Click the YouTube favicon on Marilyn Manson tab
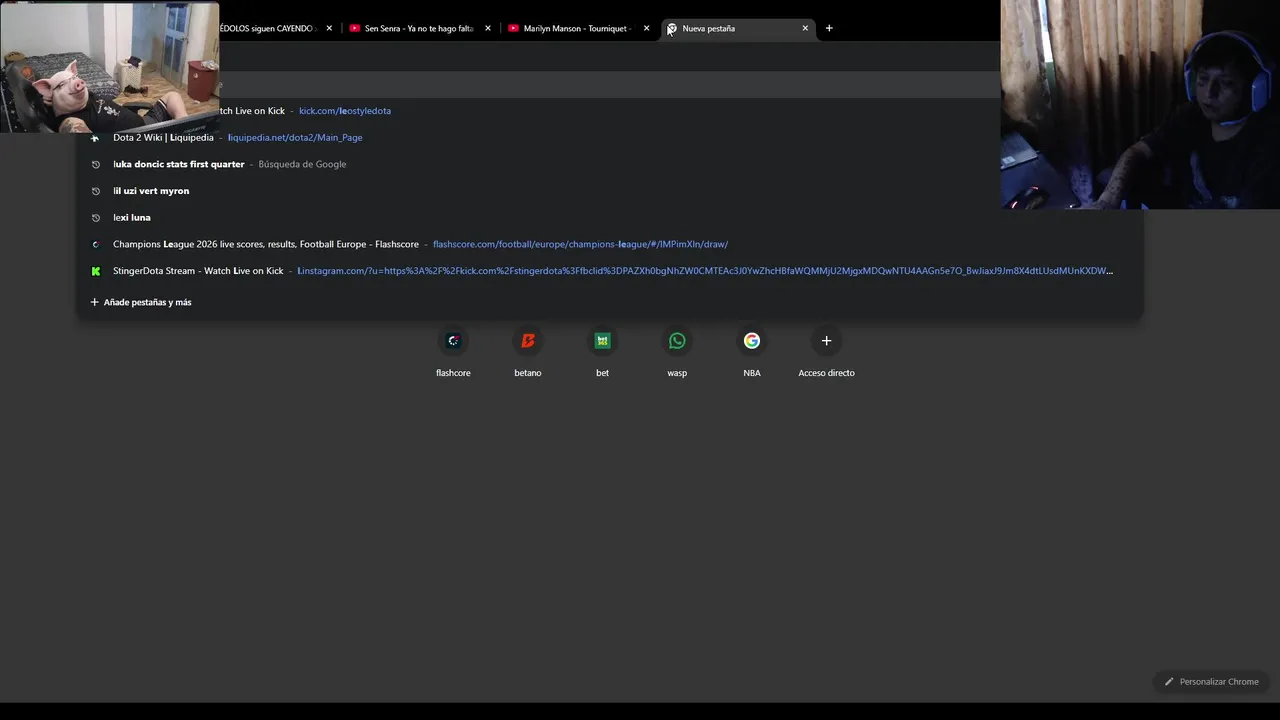 point(514,28)
